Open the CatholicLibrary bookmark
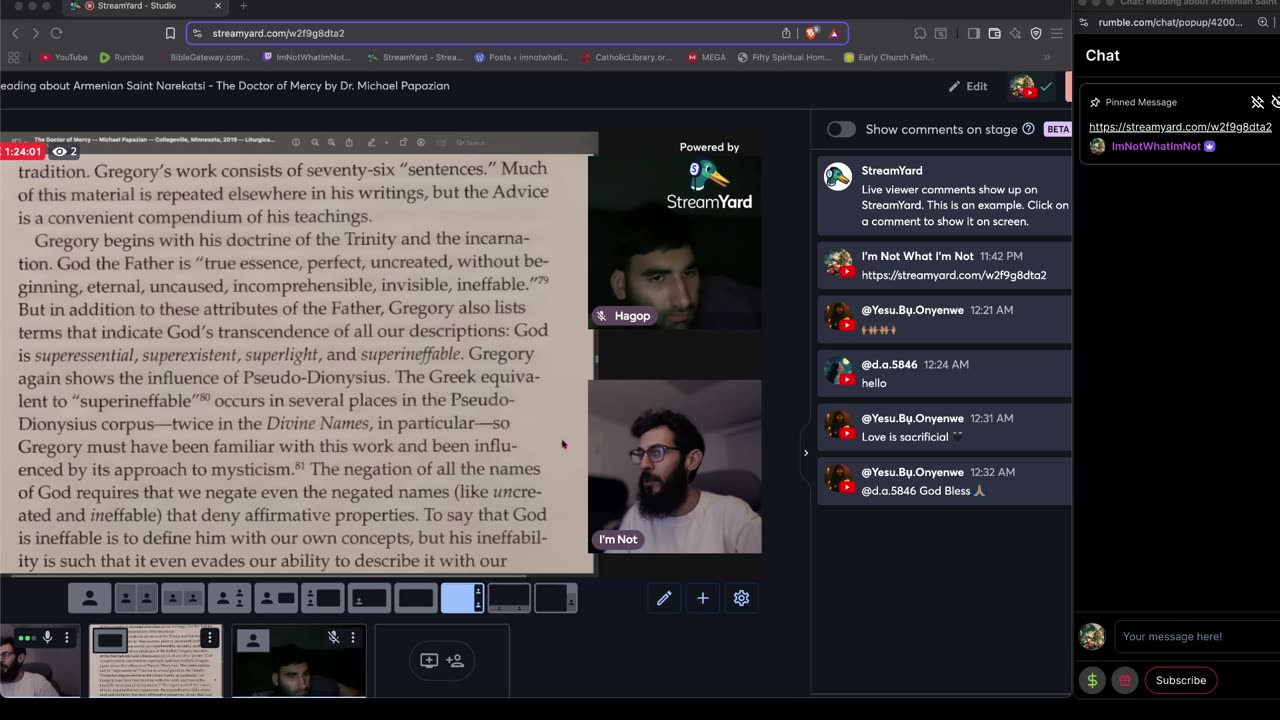Image resolution: width=1280 pixels, height=720 pixels. [627, 57]
